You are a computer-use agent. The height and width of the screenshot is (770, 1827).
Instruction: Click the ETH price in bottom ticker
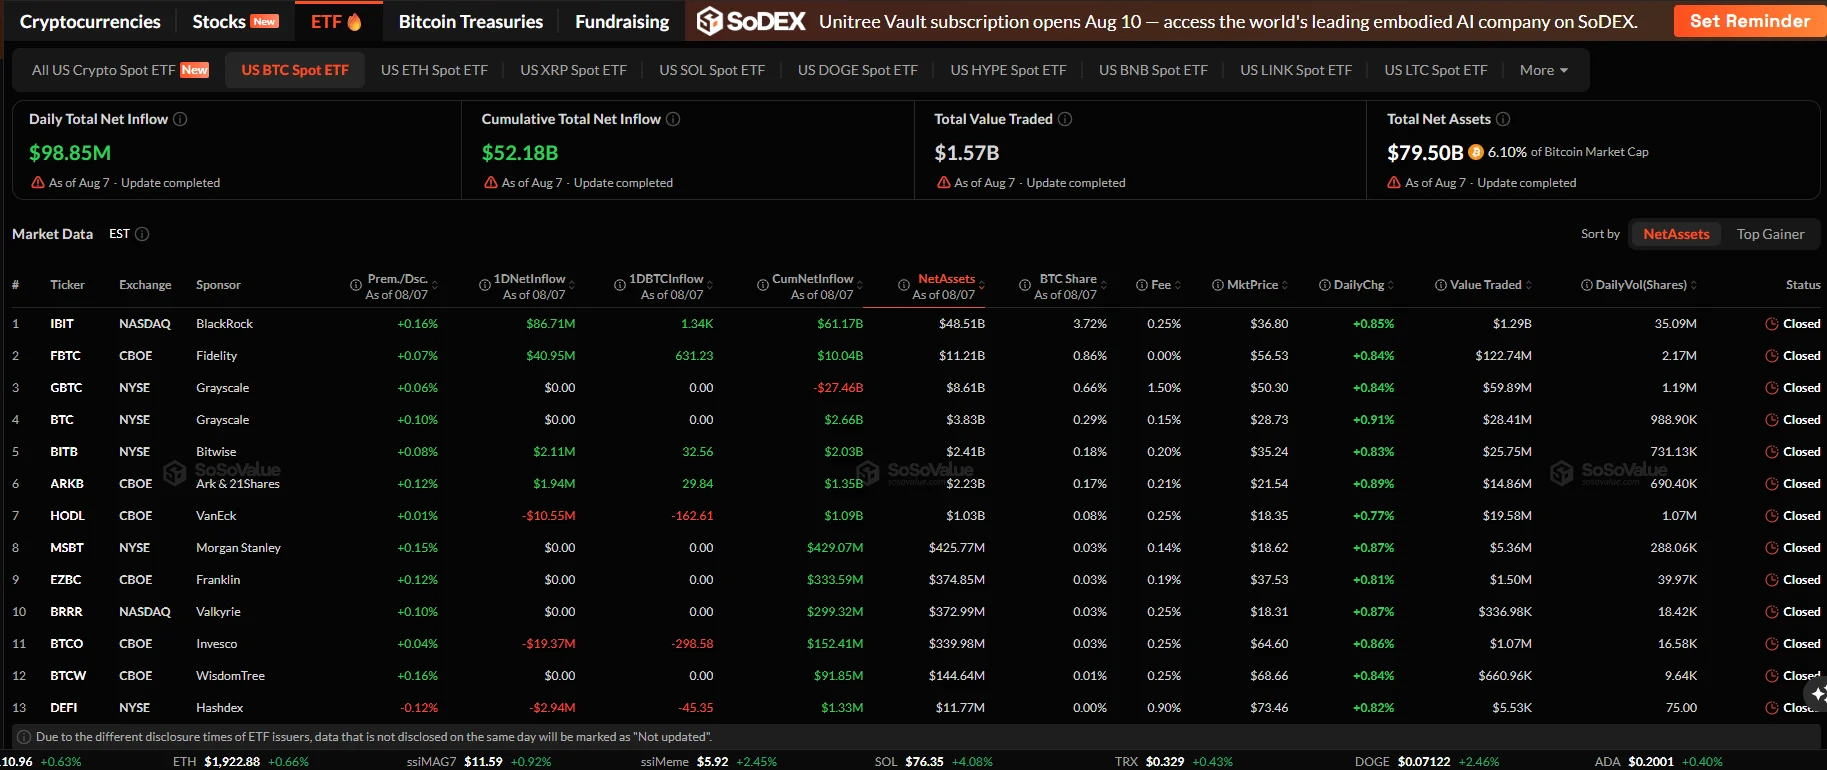[x=232, y=761]
